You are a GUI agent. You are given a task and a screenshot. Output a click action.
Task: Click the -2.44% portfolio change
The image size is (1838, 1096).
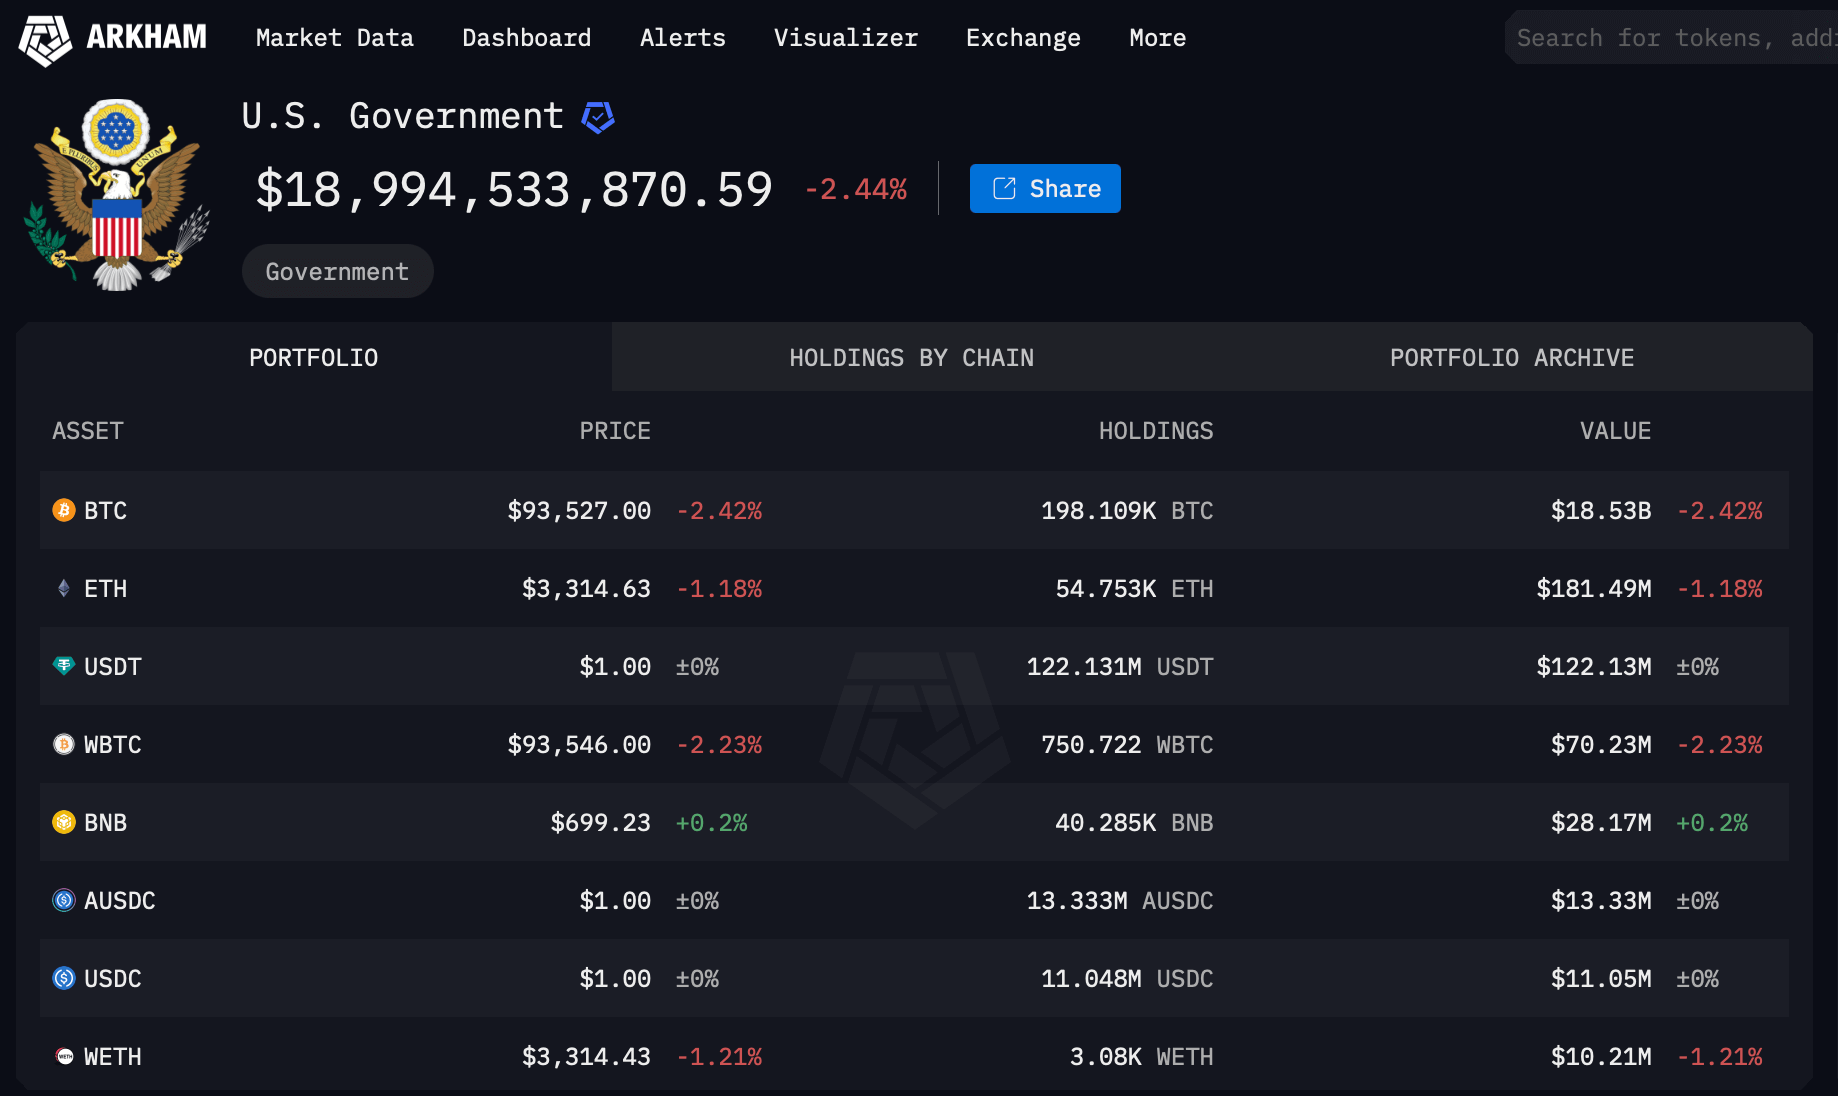pyautogui.click(x=856, y=189)
